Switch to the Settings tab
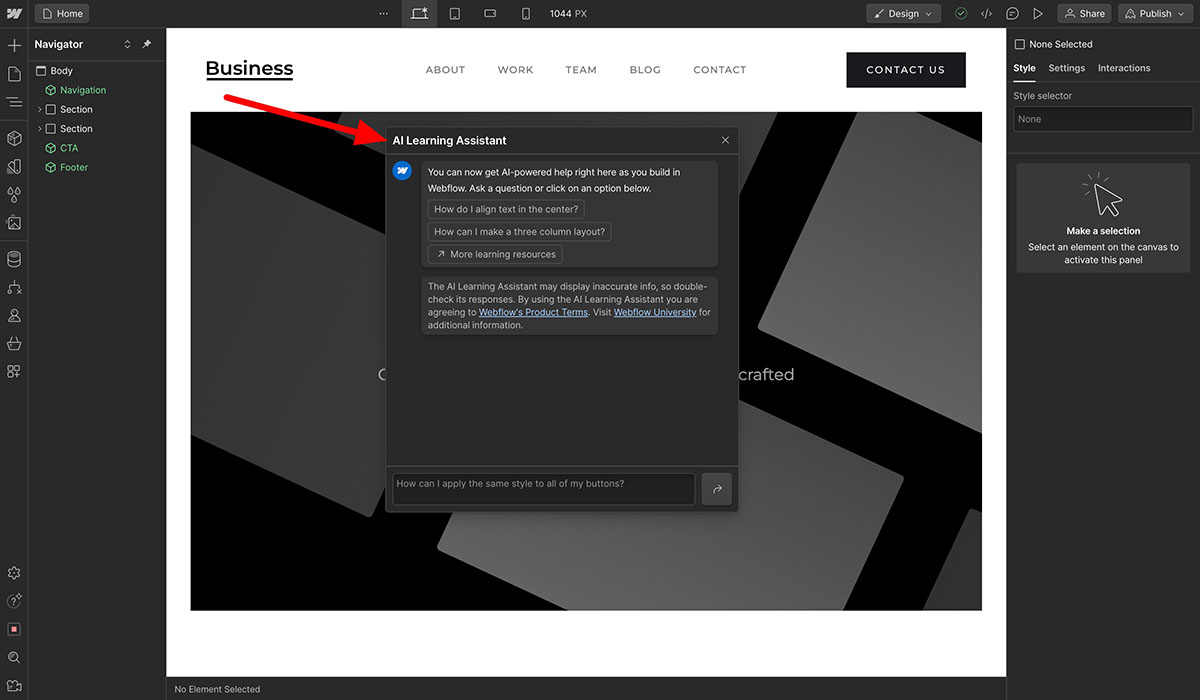This screenshot has height=700, width=1200. pyautogui.click(x=1066, y=68)
